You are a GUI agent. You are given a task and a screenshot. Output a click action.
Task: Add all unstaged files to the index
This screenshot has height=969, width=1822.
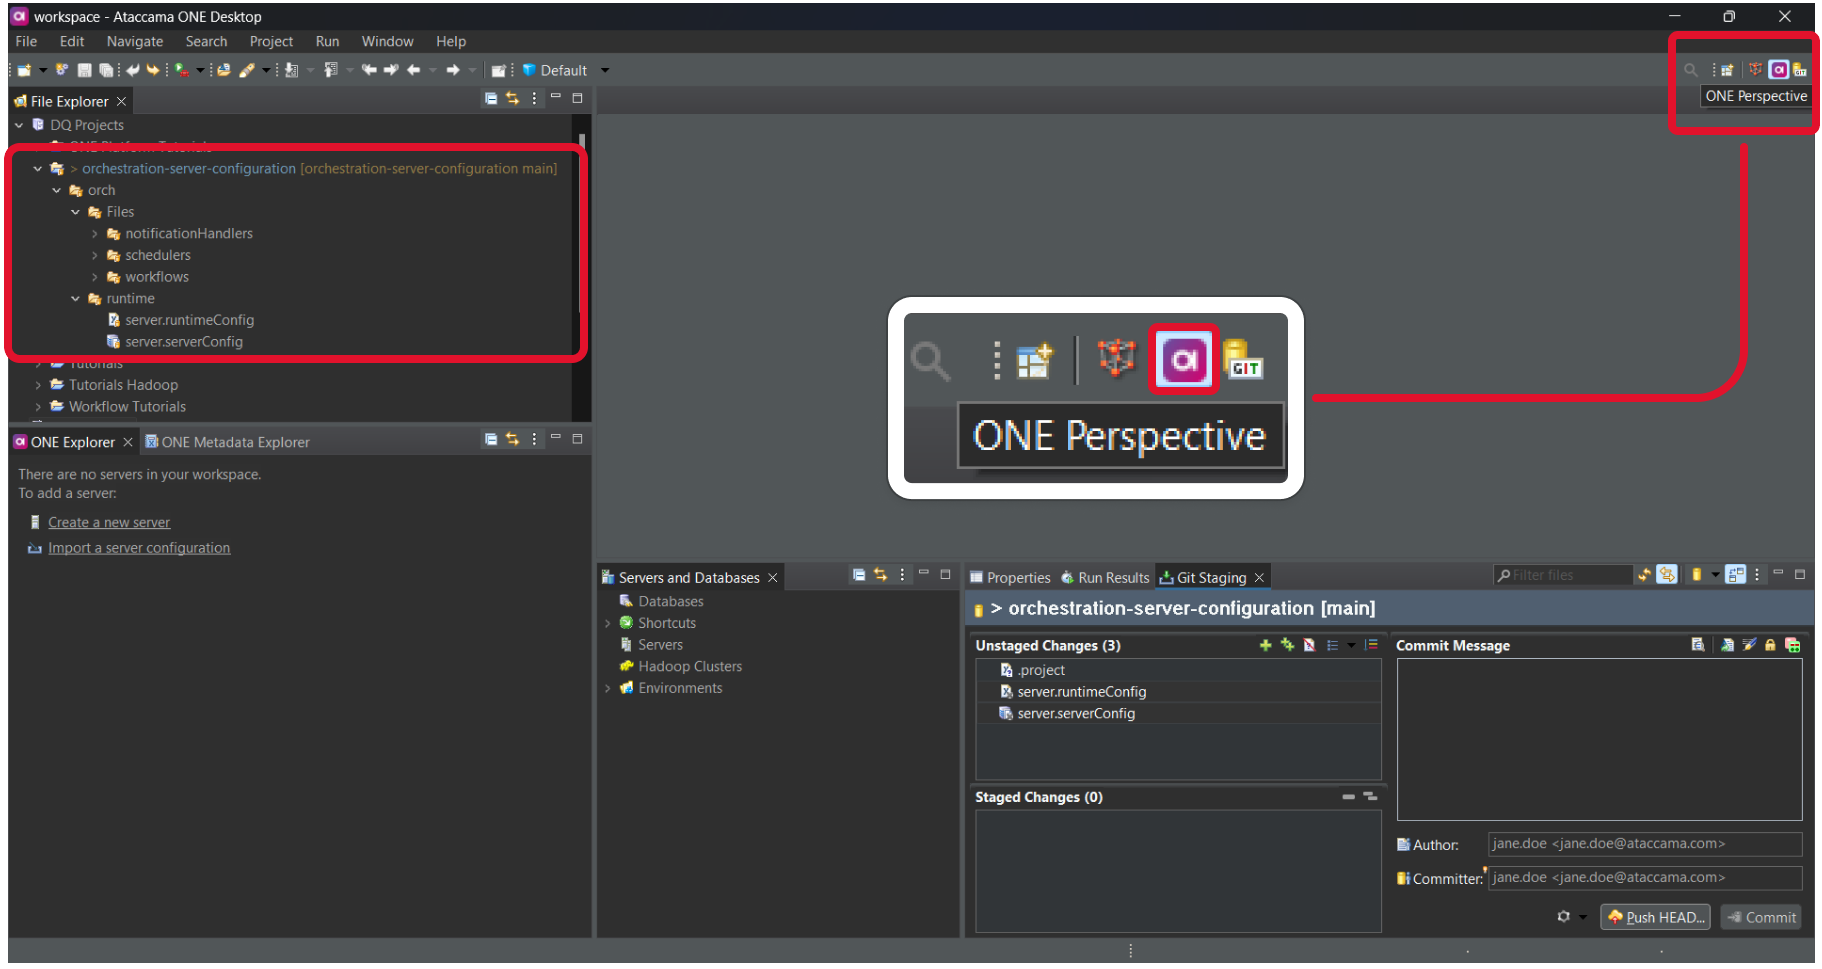pyautogui.click(x=1287, y=645)
